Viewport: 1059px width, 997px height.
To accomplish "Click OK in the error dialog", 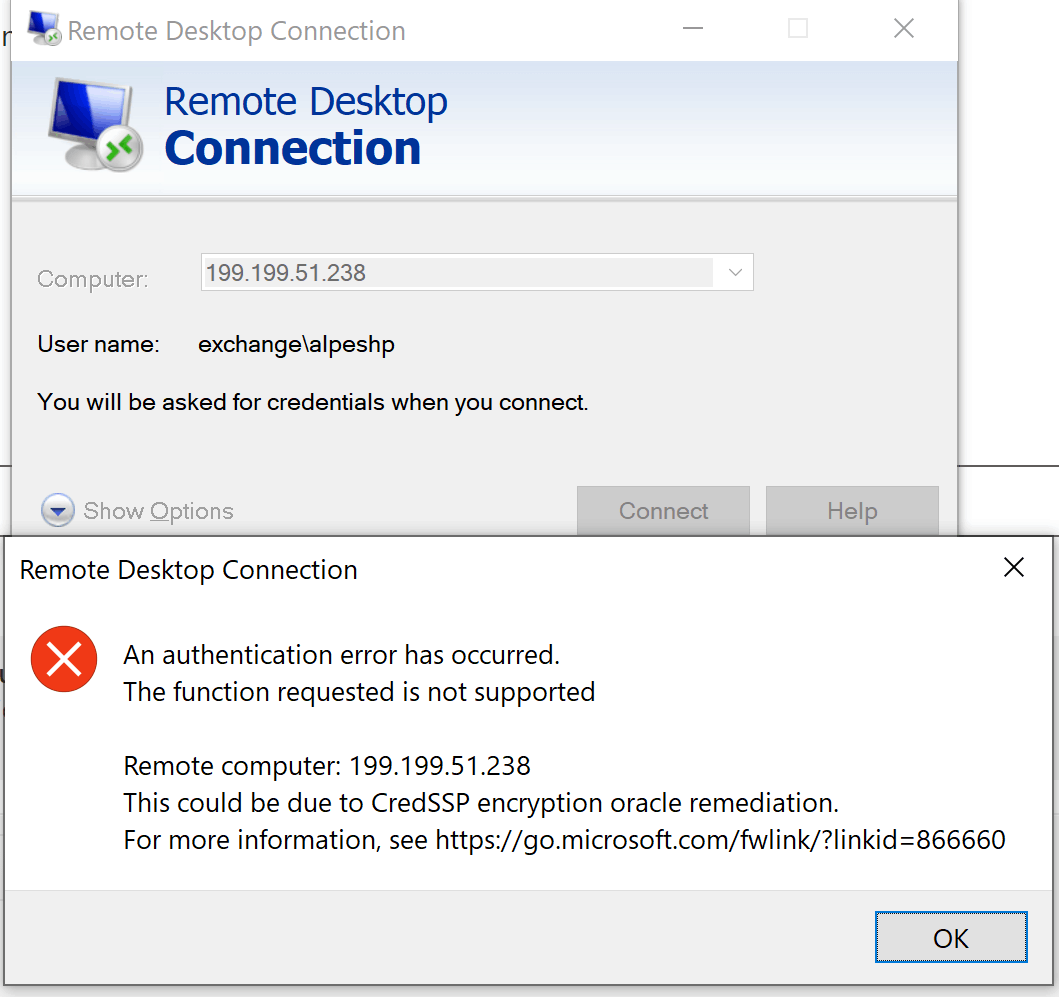I will point(951,938).
